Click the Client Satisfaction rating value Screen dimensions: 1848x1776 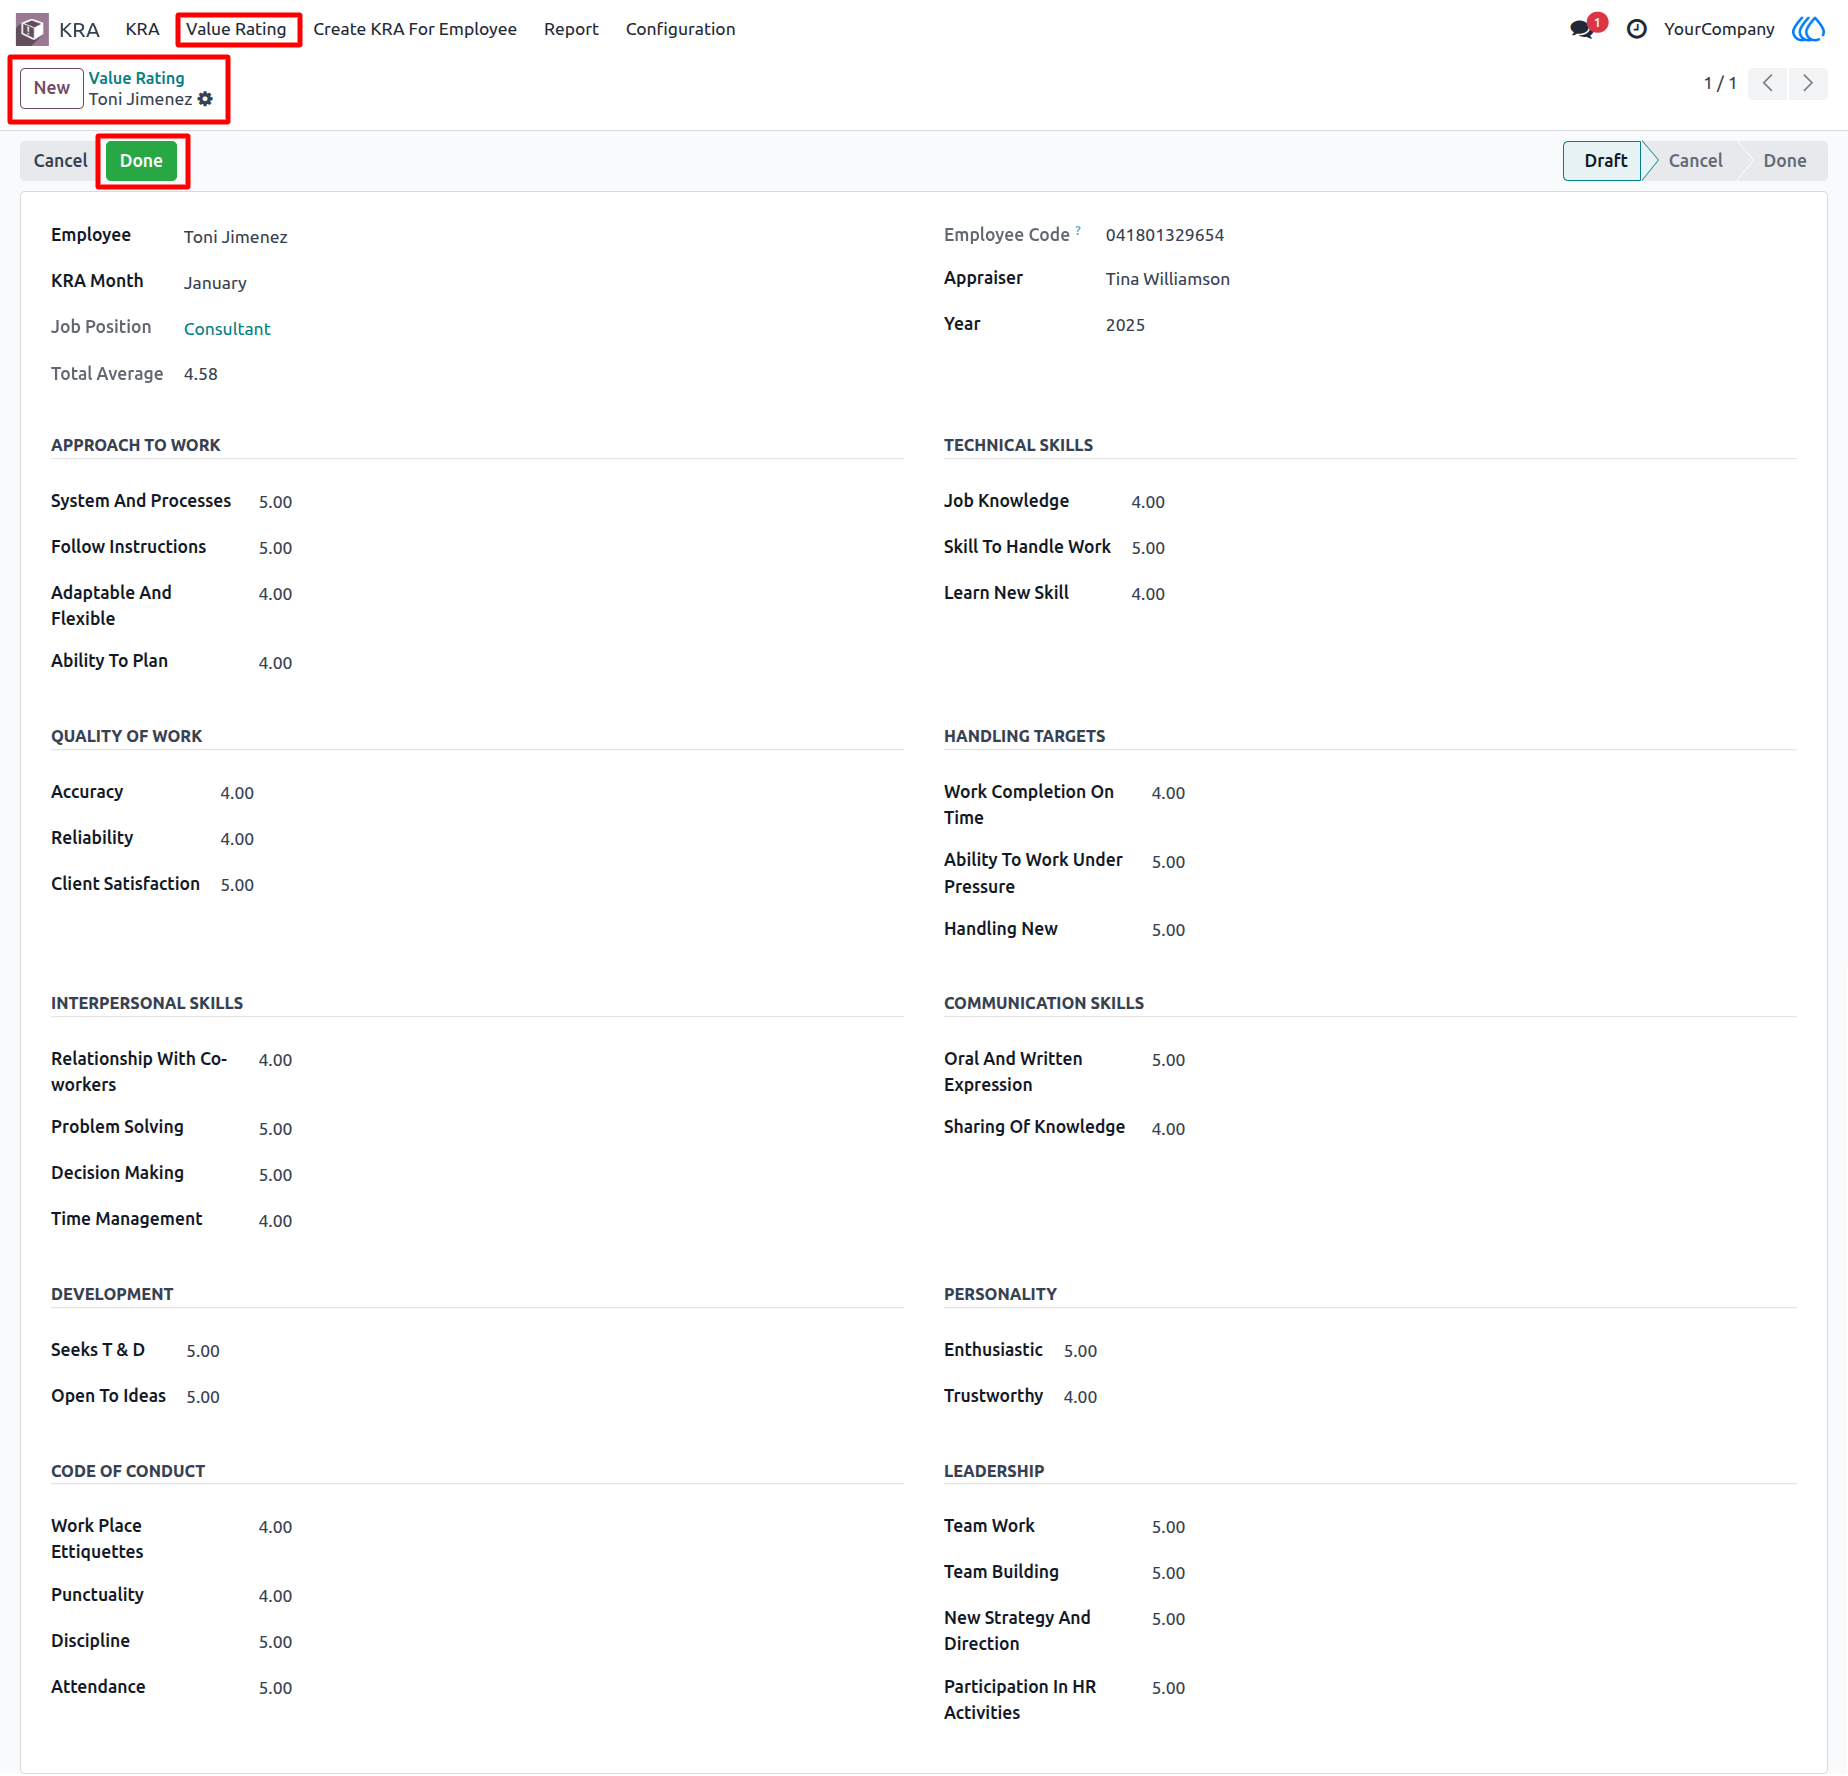[x=237, y=885]
